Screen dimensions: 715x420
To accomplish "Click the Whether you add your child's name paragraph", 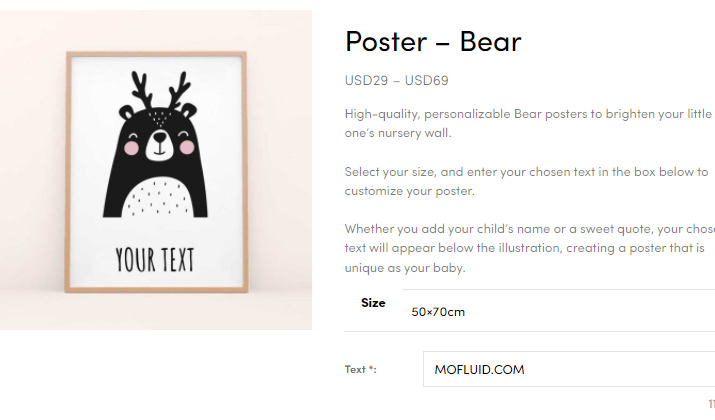I will [529, 248].
